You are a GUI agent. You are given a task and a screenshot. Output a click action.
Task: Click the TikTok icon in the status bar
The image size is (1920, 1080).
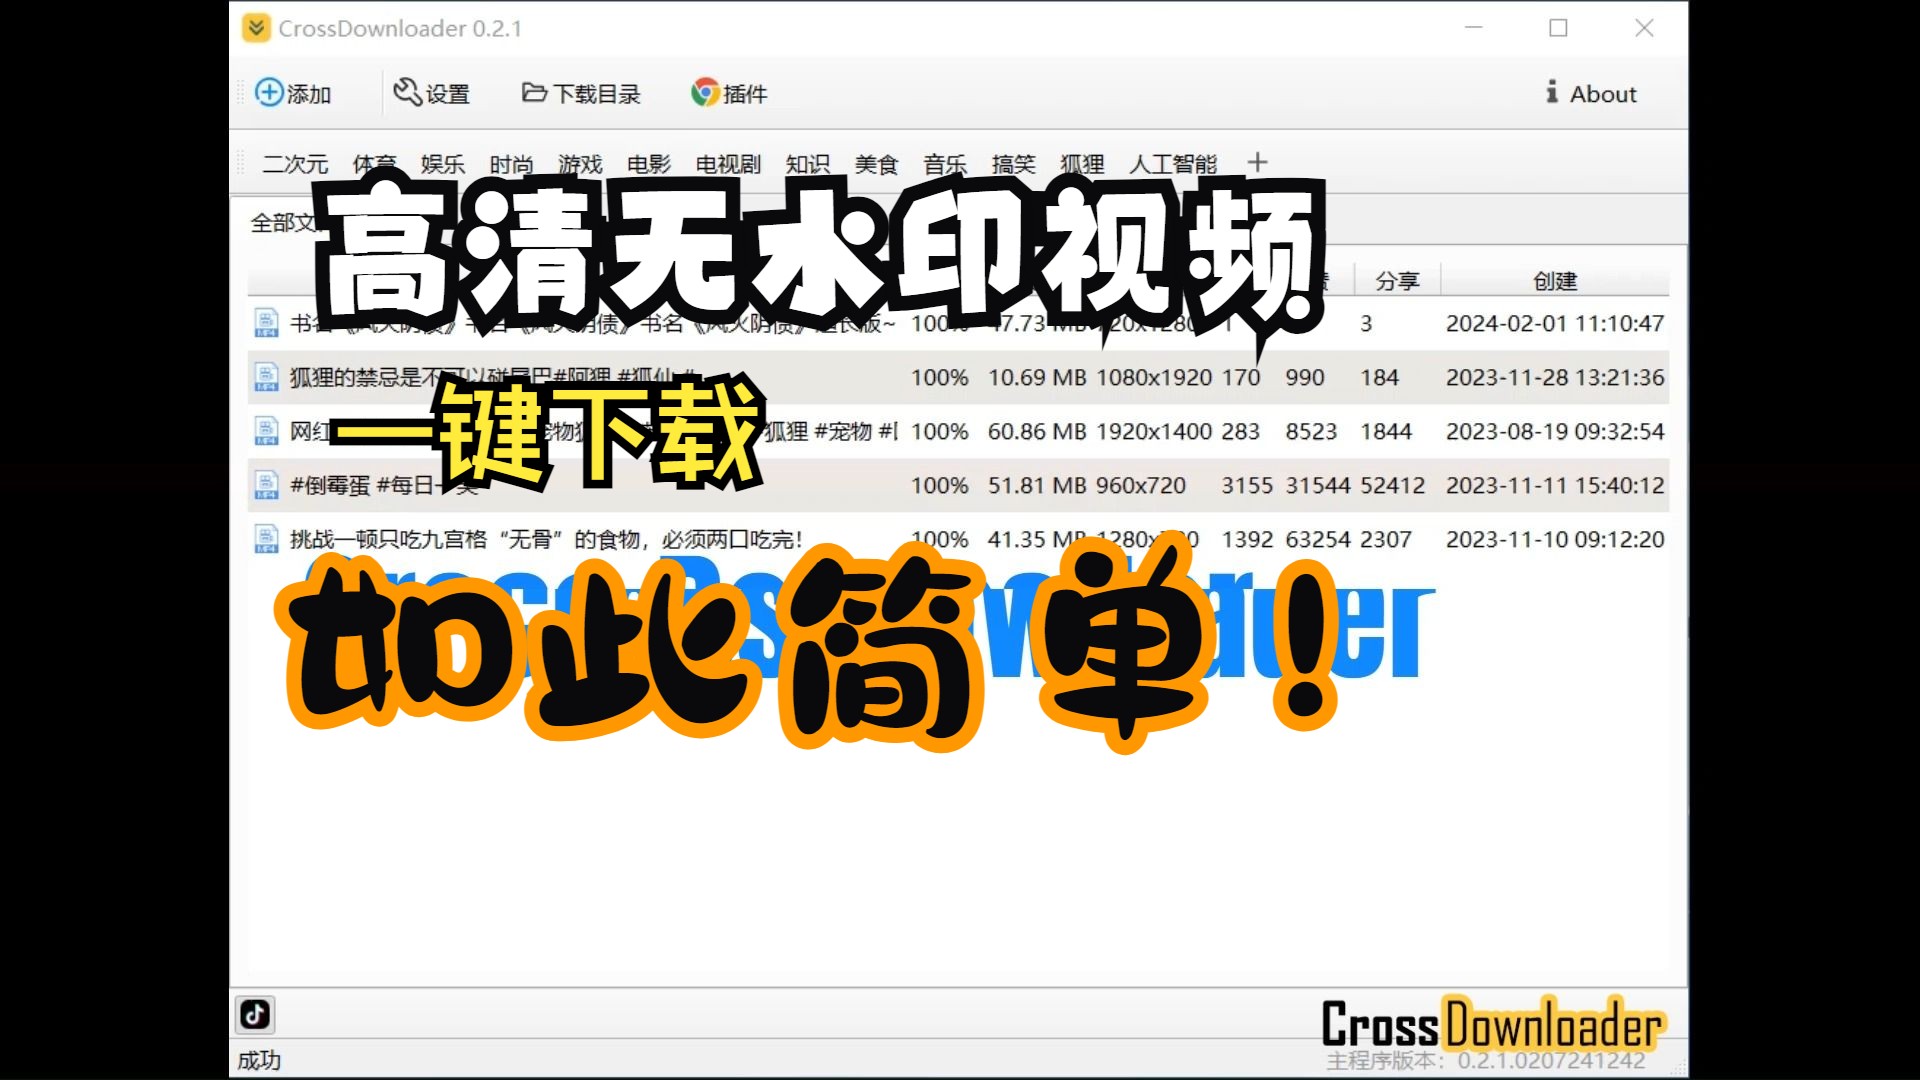[x=255, y=1014]
